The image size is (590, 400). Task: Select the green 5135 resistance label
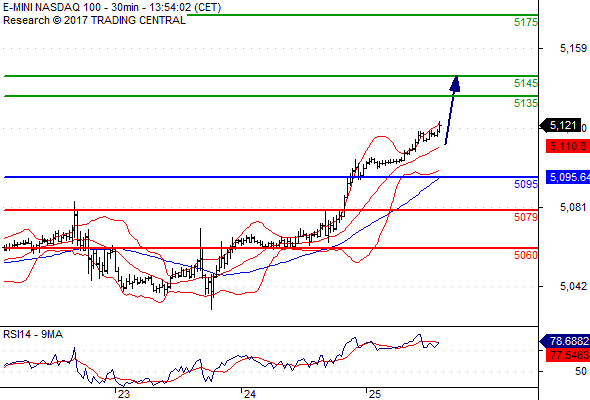tap(526, 103)
